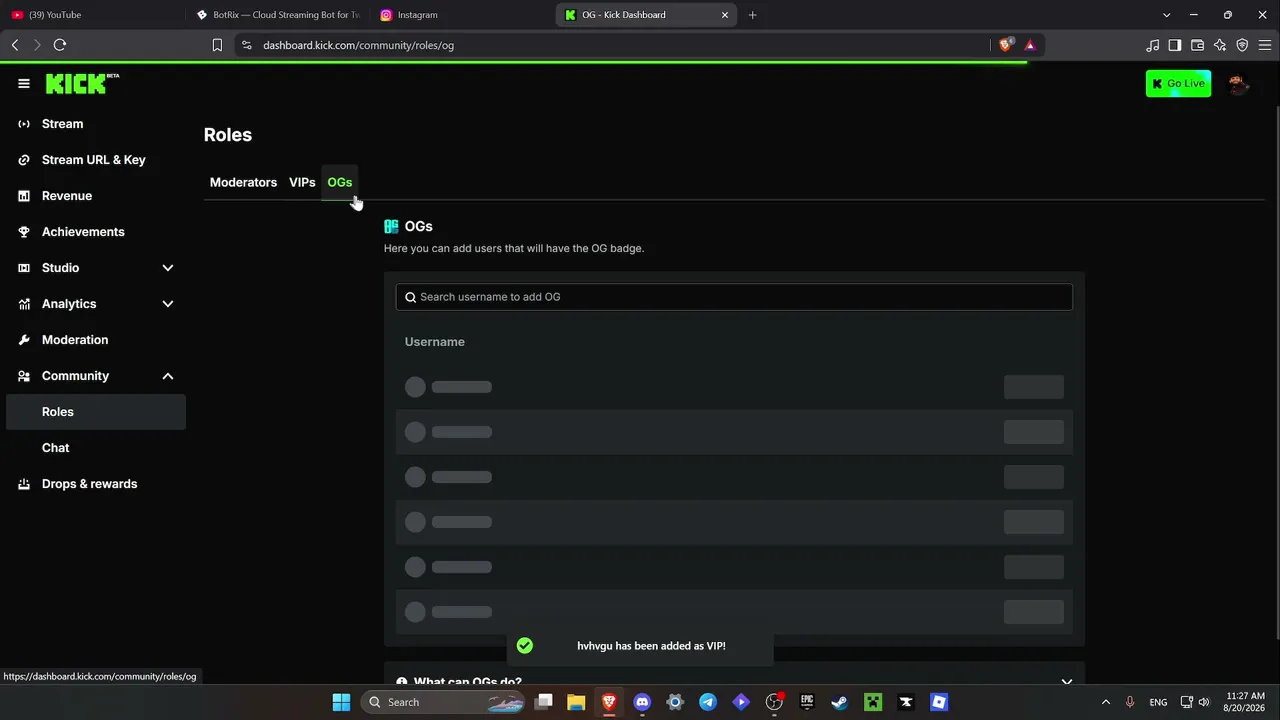Image resolution: width=1280 pixels, height=720 pixels.
Task: Launch Steam from the taskbar
Action: point(840,702)
